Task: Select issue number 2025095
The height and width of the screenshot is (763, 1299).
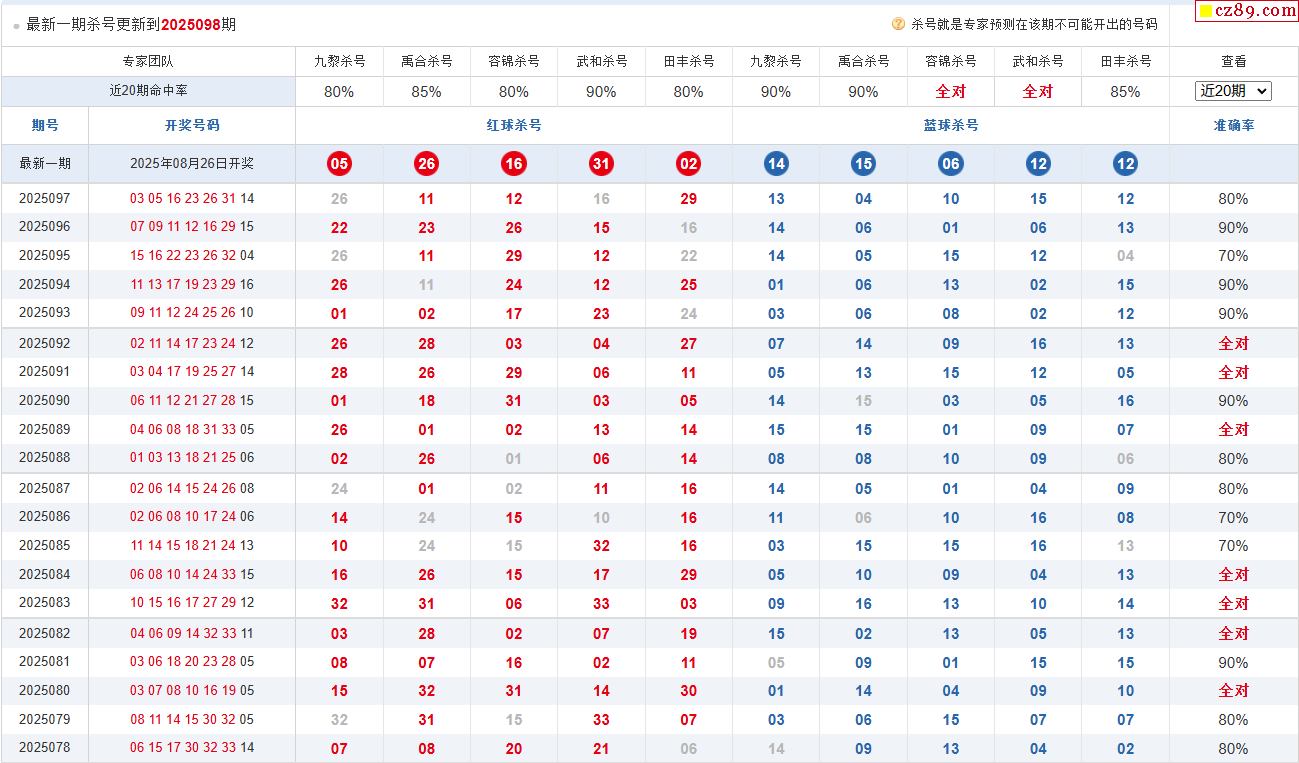Action: [45, 256]
